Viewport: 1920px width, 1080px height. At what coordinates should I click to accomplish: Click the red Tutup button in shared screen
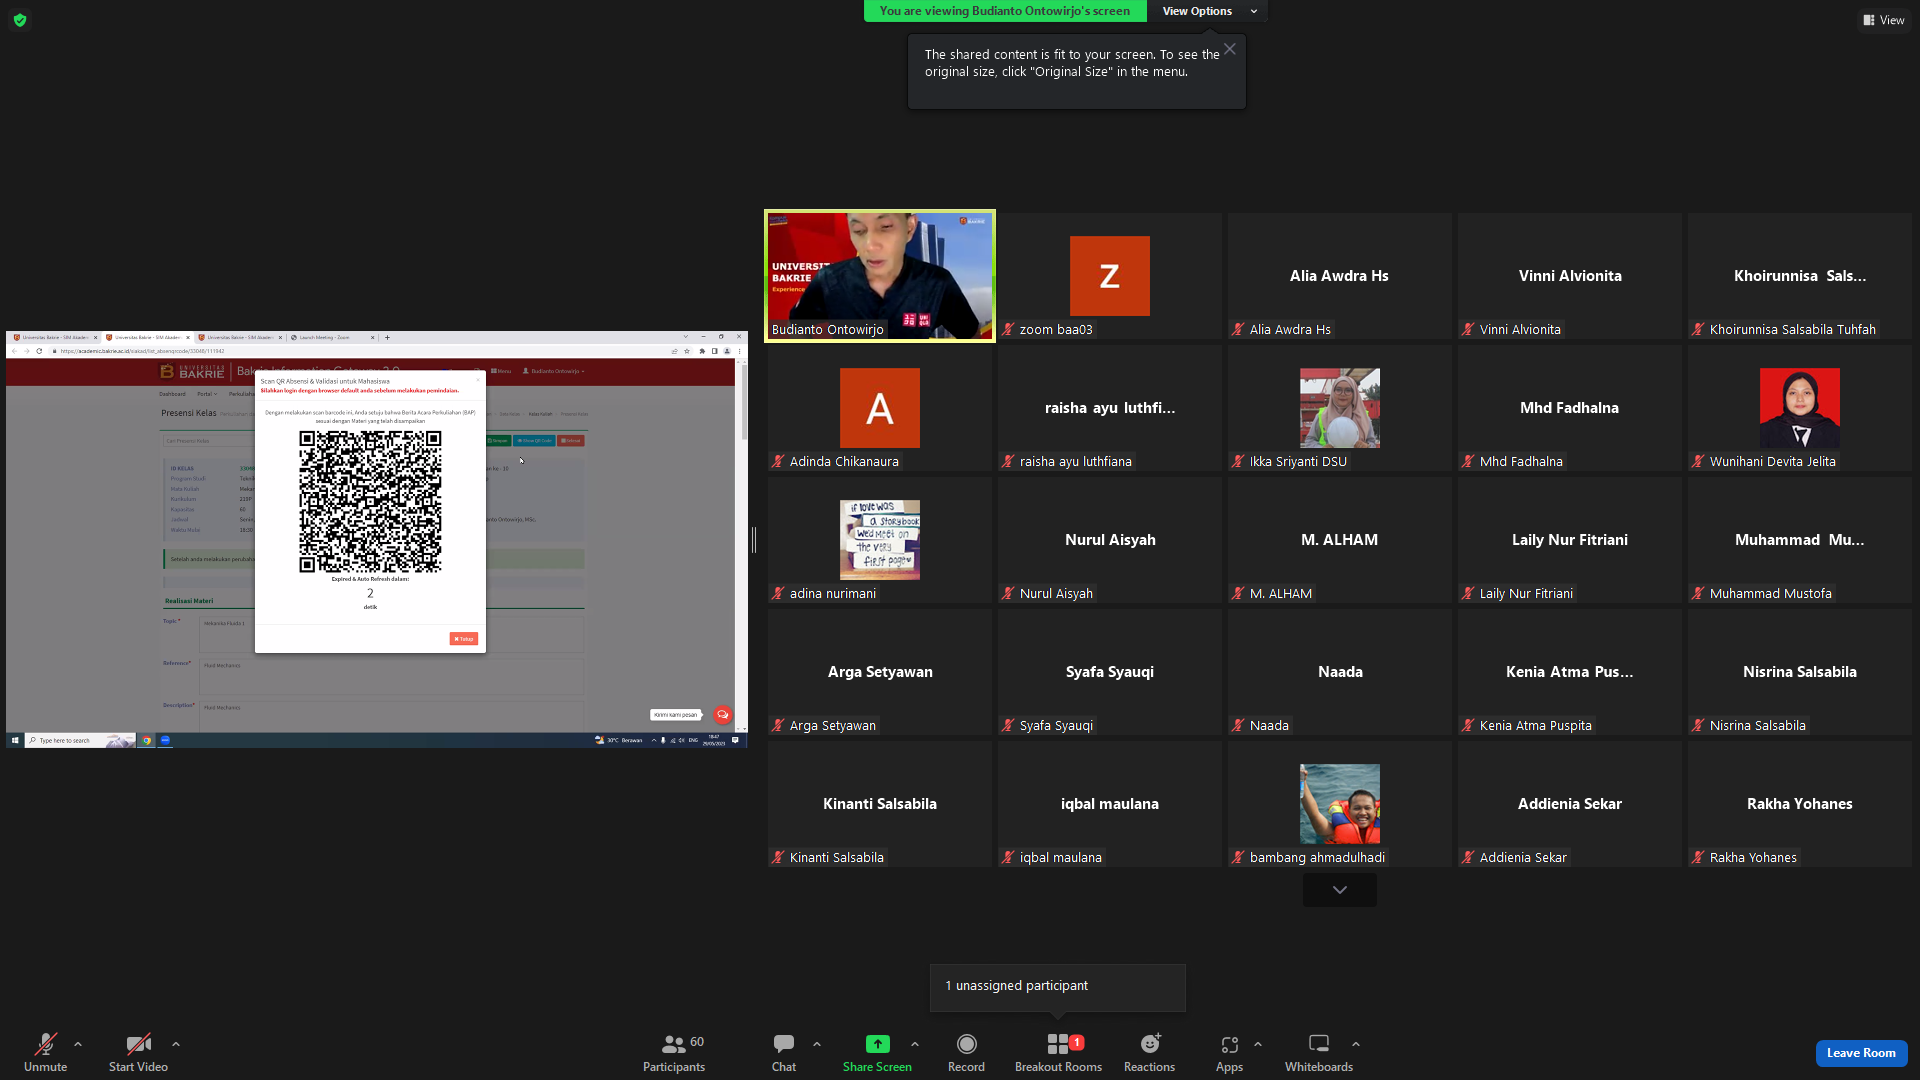click(x=464, y=639)
